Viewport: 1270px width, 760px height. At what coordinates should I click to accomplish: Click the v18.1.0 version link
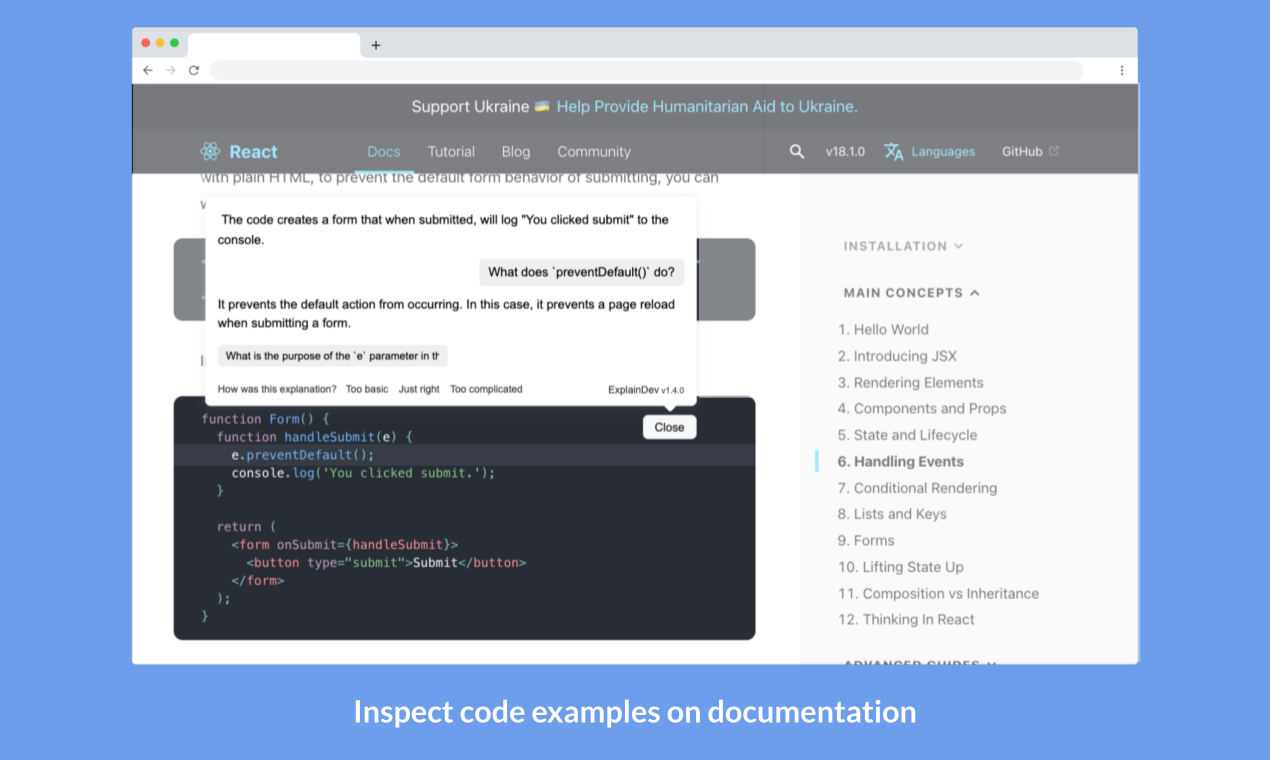(845, 151)
